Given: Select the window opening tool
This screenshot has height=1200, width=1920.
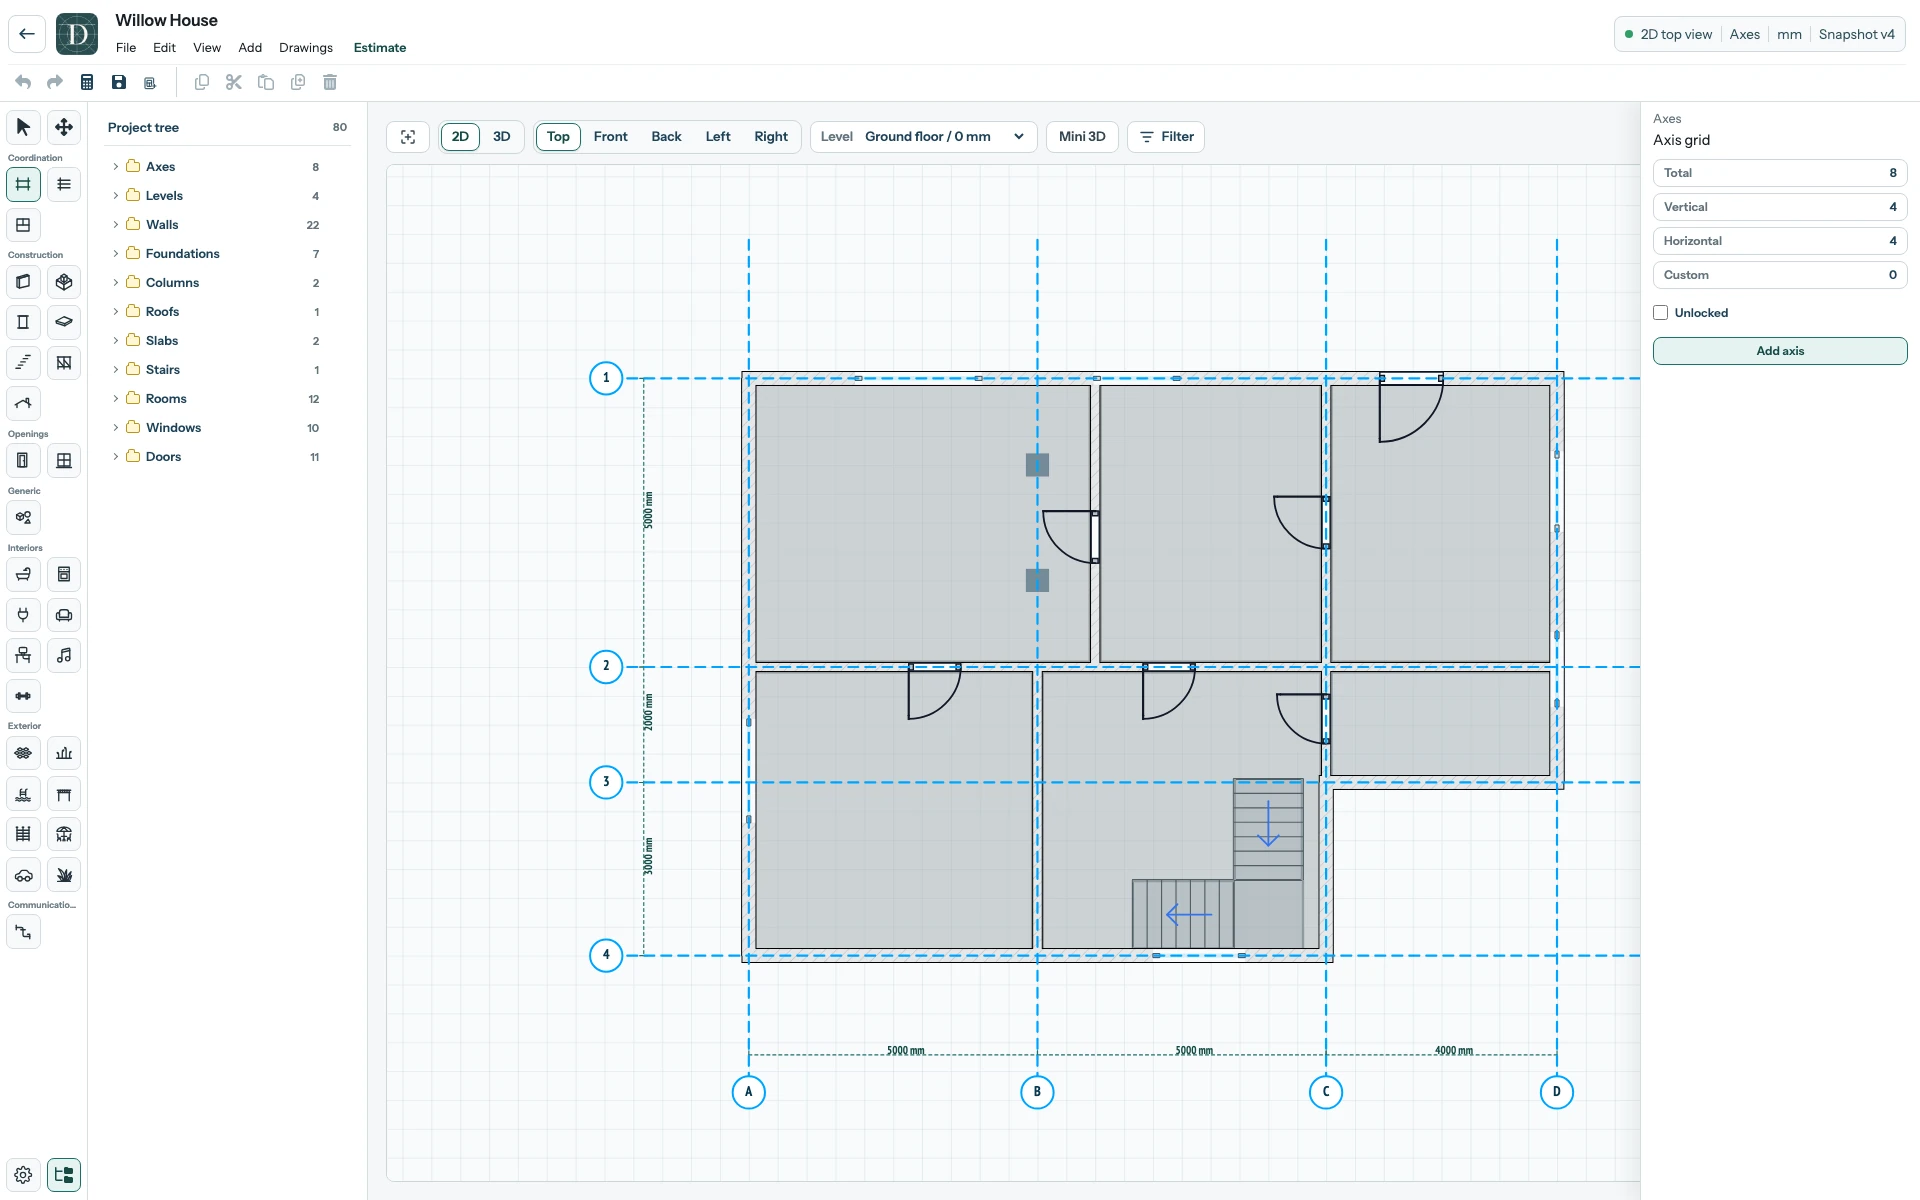Looking at the screenshot, I should point(64,460).
